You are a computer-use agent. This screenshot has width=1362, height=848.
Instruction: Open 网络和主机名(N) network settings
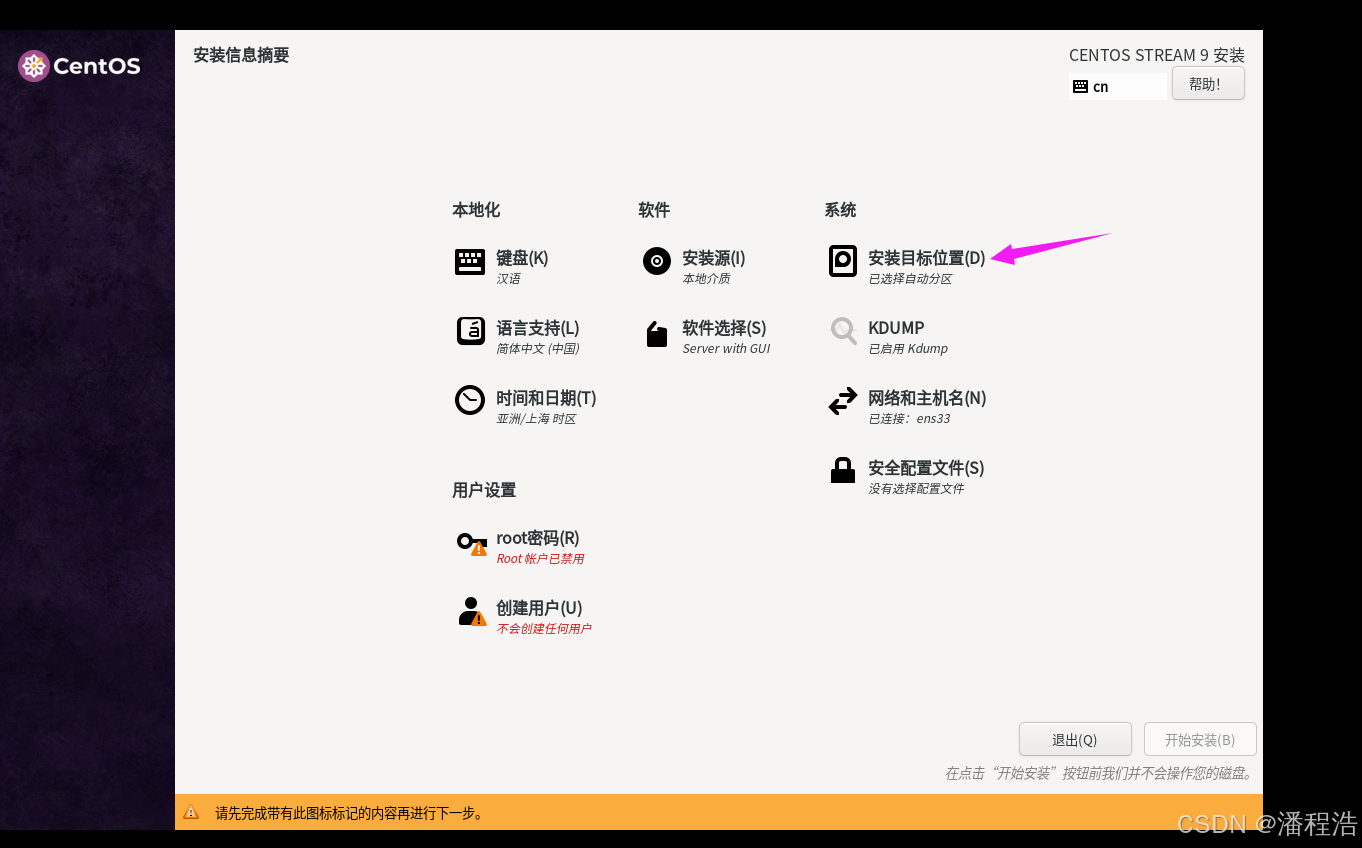tap(927, 398)
